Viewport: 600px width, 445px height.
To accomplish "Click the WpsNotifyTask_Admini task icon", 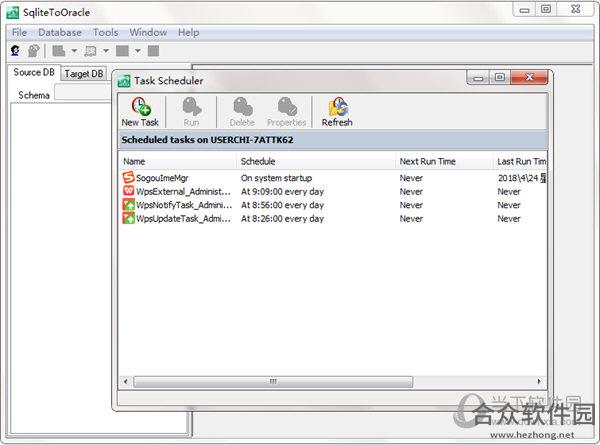I will pyautogui.click(x=129, y=204).
